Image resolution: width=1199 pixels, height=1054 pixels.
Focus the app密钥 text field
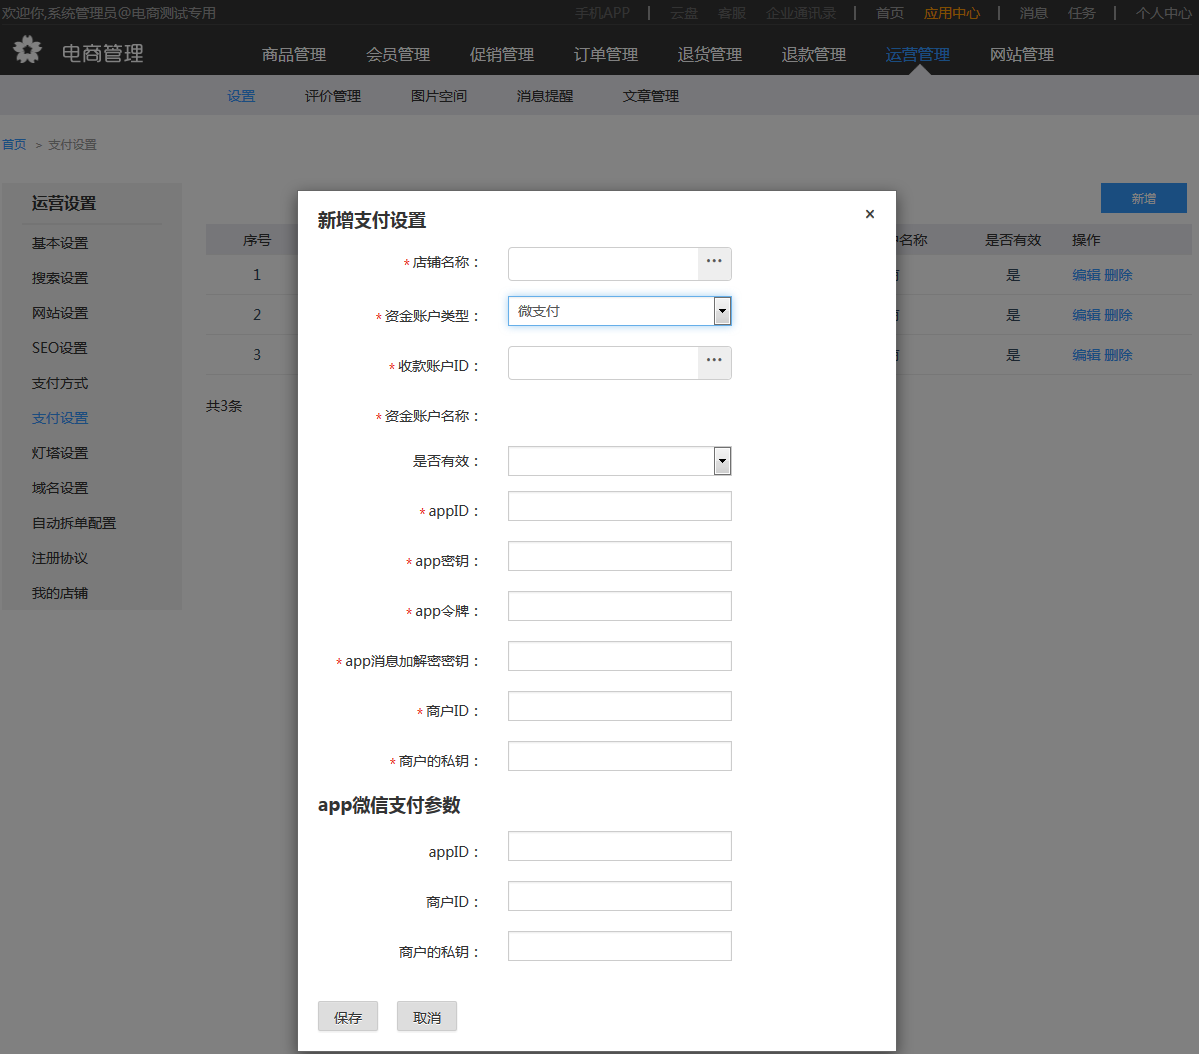point(619,556)
